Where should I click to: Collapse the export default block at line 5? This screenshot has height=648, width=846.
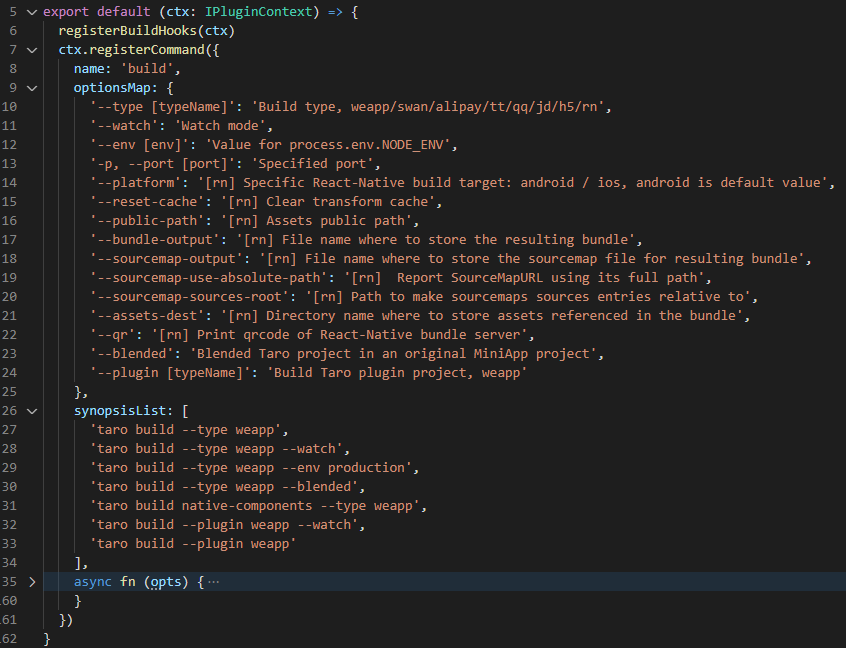(32, 12)
